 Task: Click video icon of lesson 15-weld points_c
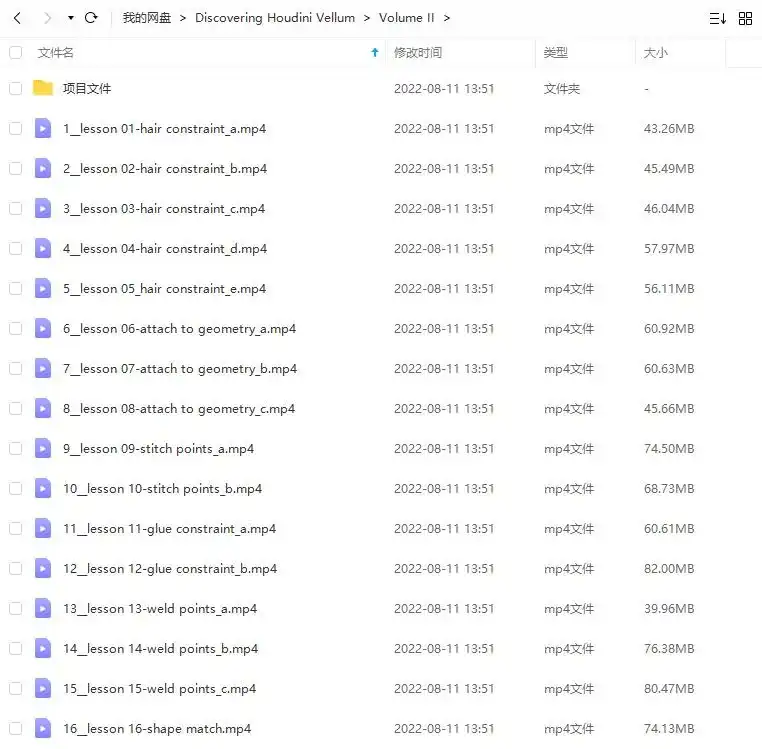click(x=43, y=689)
